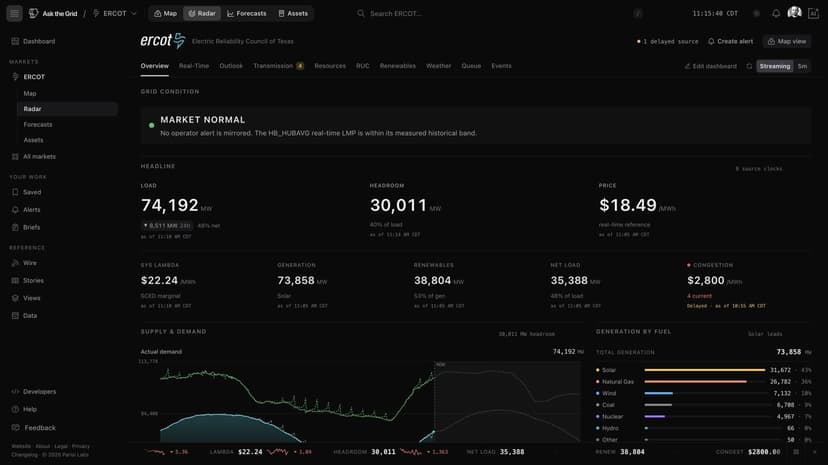Click the 'NOW' marker on demand chart

[x=440, y=365]
